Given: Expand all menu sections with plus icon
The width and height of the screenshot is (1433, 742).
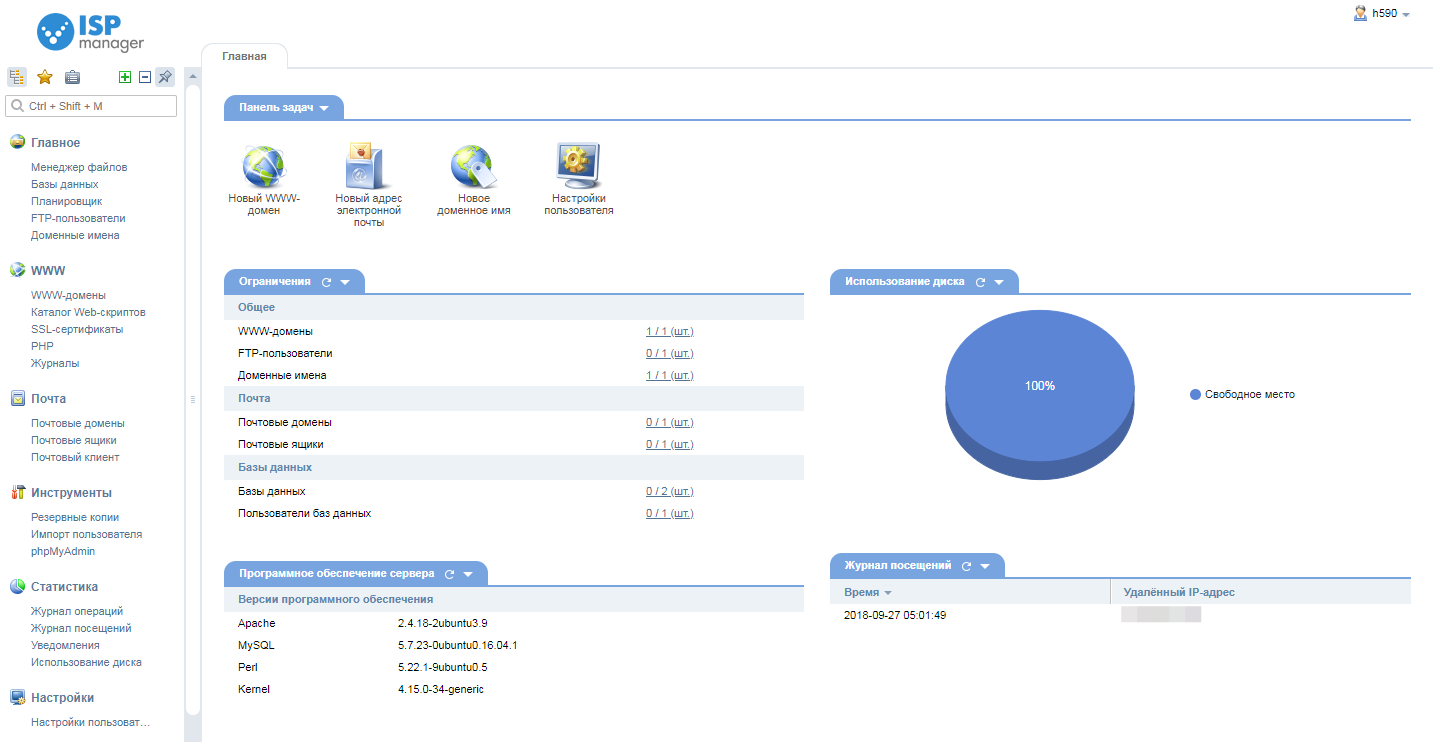Looking at the screenshot, I should point(125,77).
